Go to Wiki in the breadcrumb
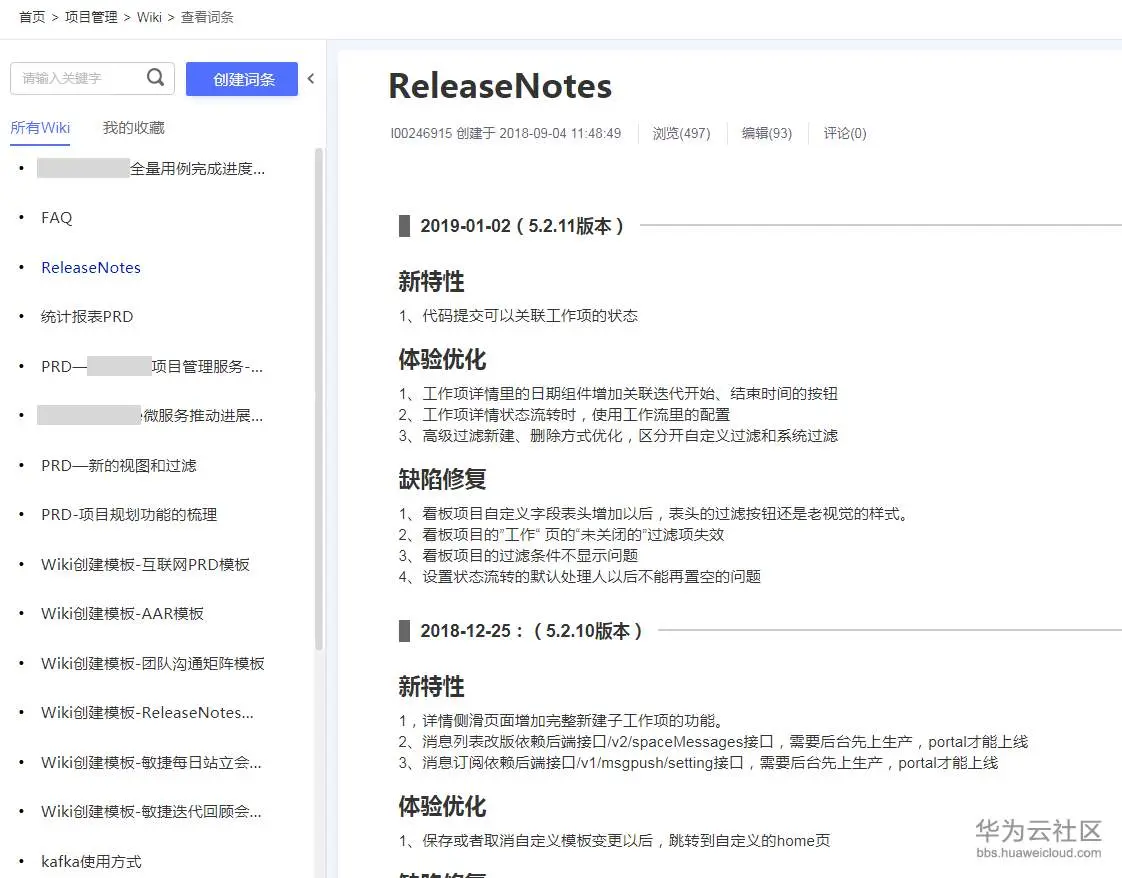This screenshot has width=1122, height=878. [x=150, y=17]
